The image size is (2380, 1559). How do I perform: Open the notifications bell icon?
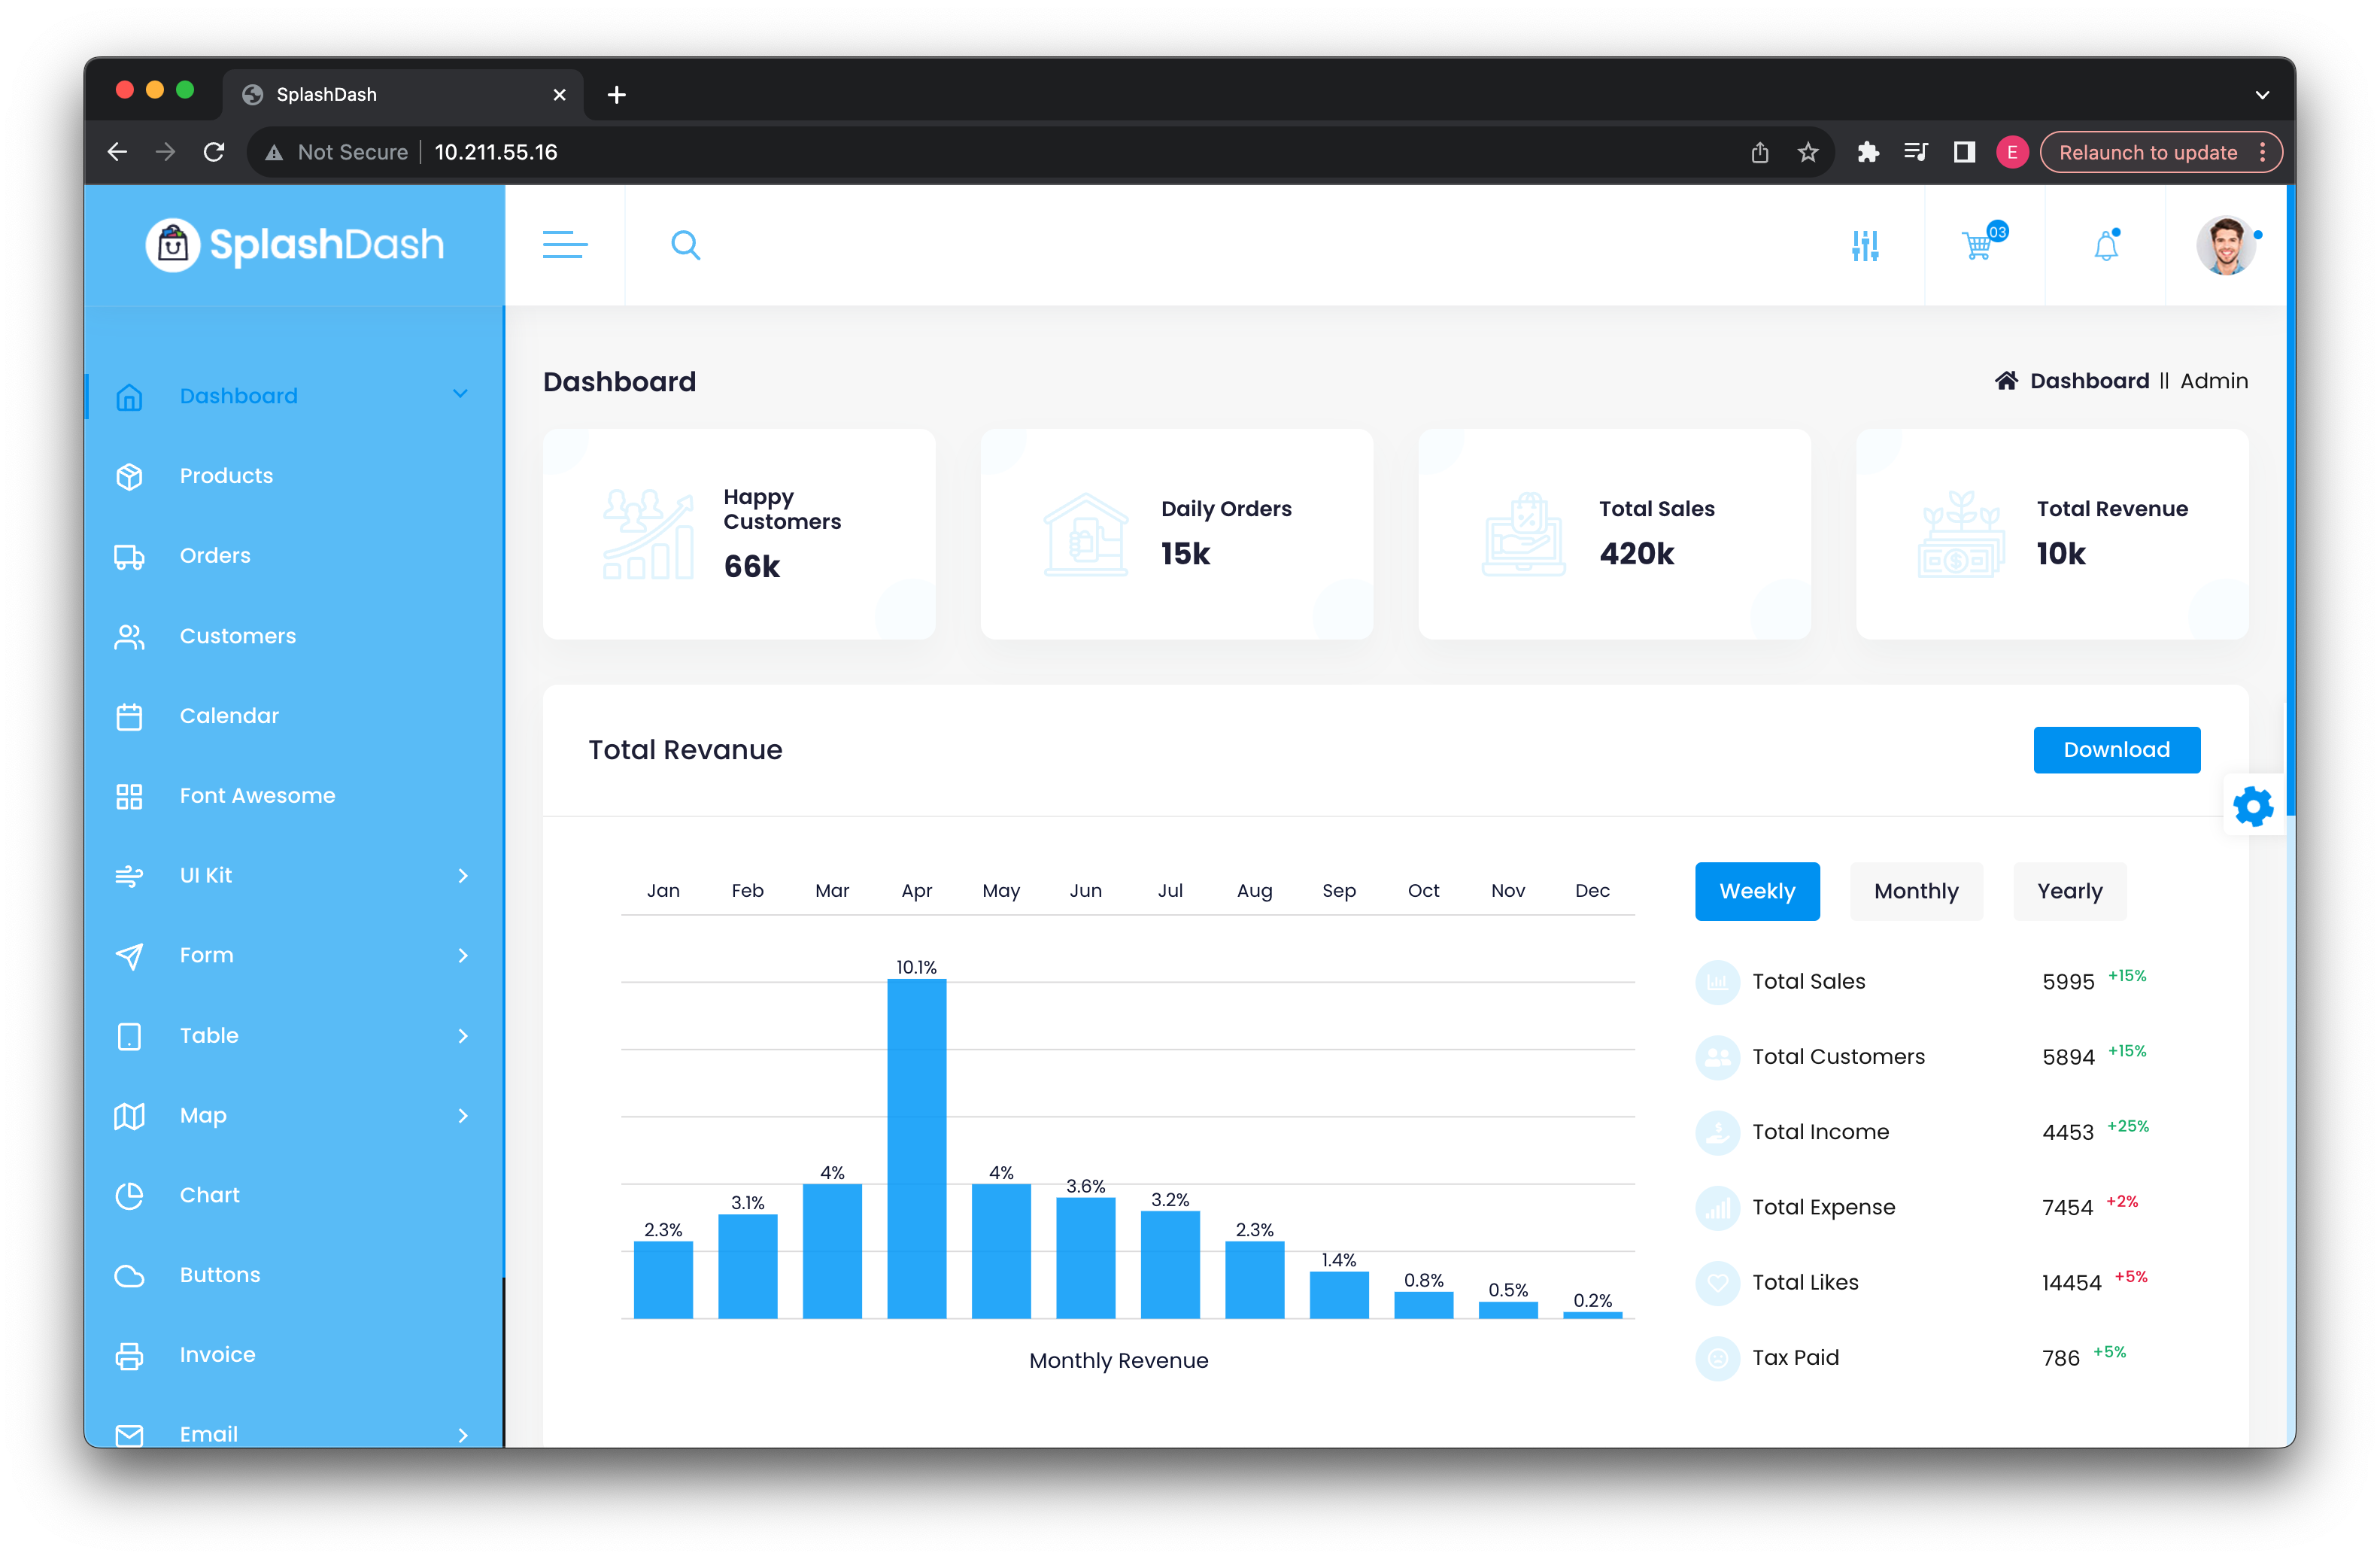point(2106,246)
